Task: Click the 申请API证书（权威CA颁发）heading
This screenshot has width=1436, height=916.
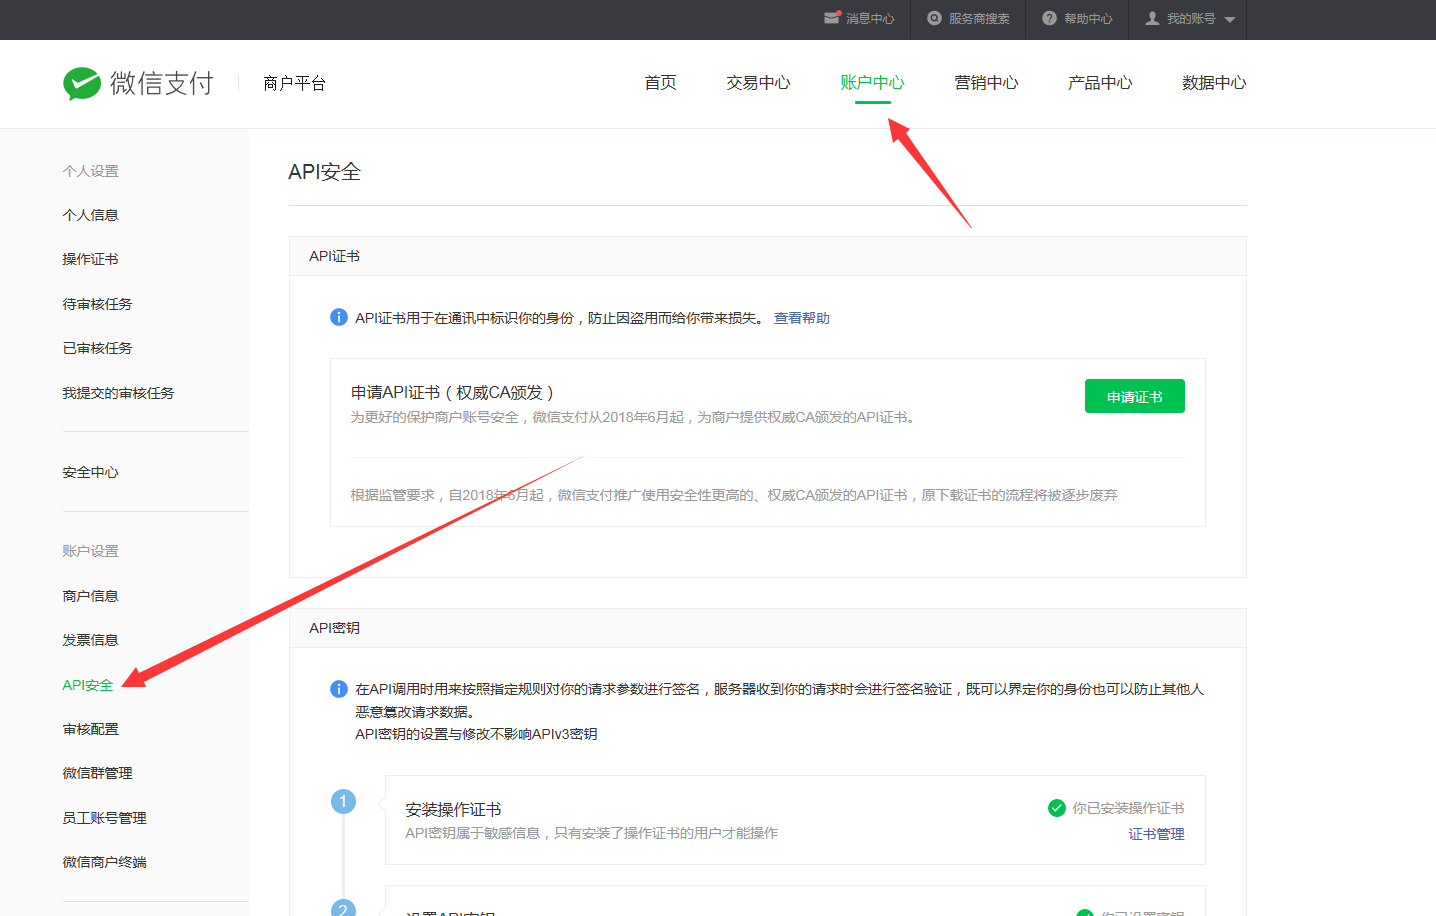Action: point(452,393)
